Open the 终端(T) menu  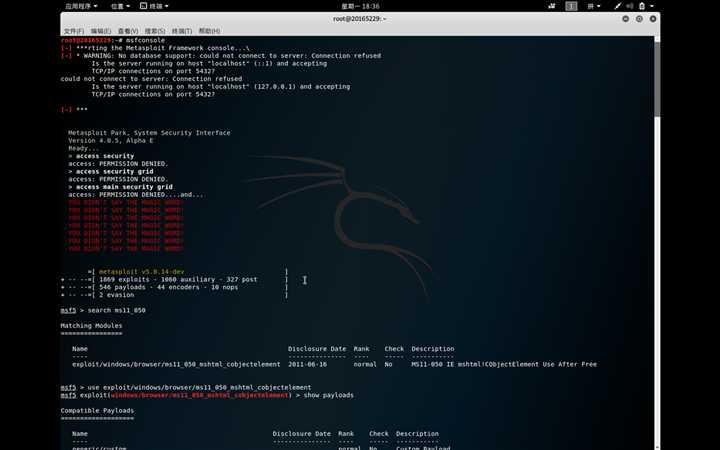[x=182, y=31]
